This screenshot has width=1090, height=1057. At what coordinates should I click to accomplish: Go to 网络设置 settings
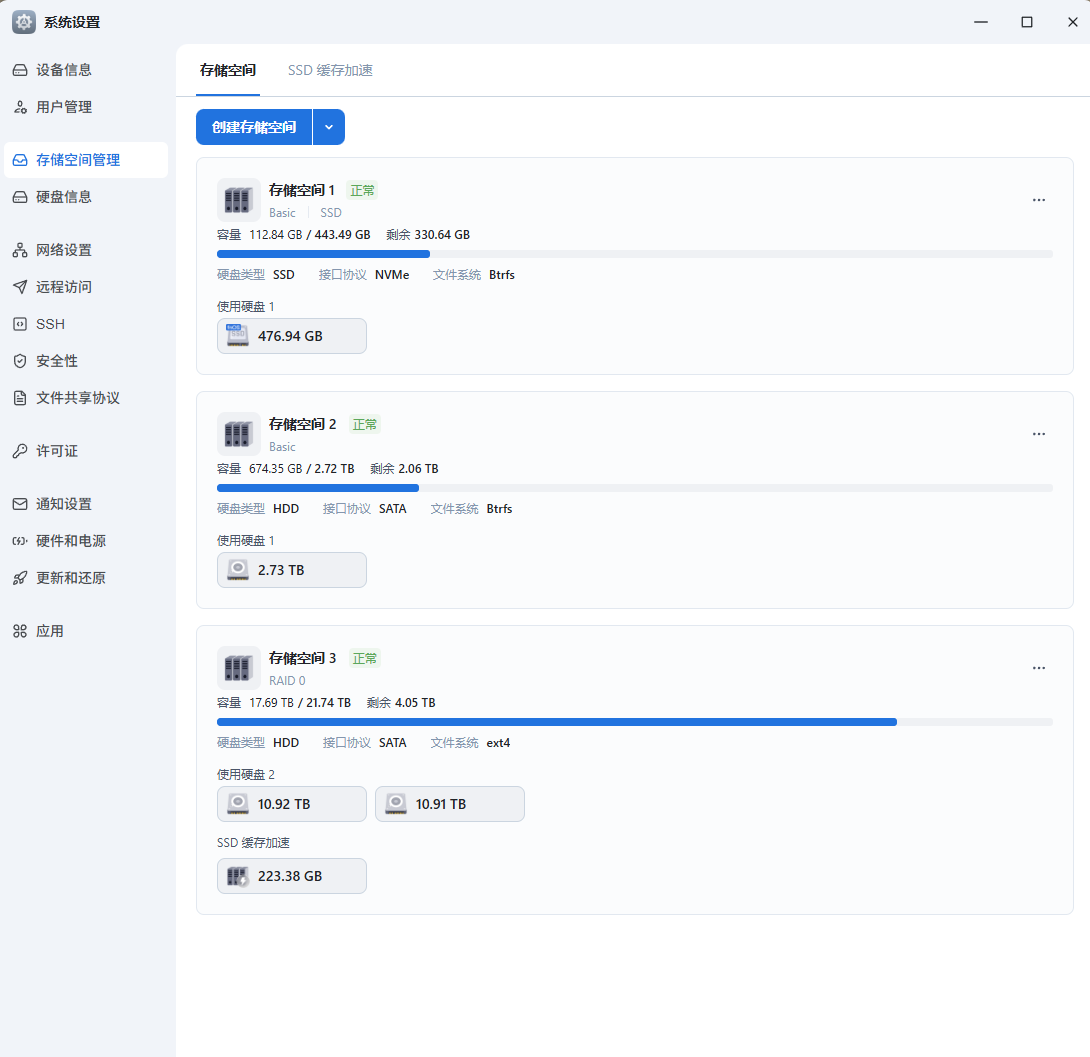tap(66, 250)
